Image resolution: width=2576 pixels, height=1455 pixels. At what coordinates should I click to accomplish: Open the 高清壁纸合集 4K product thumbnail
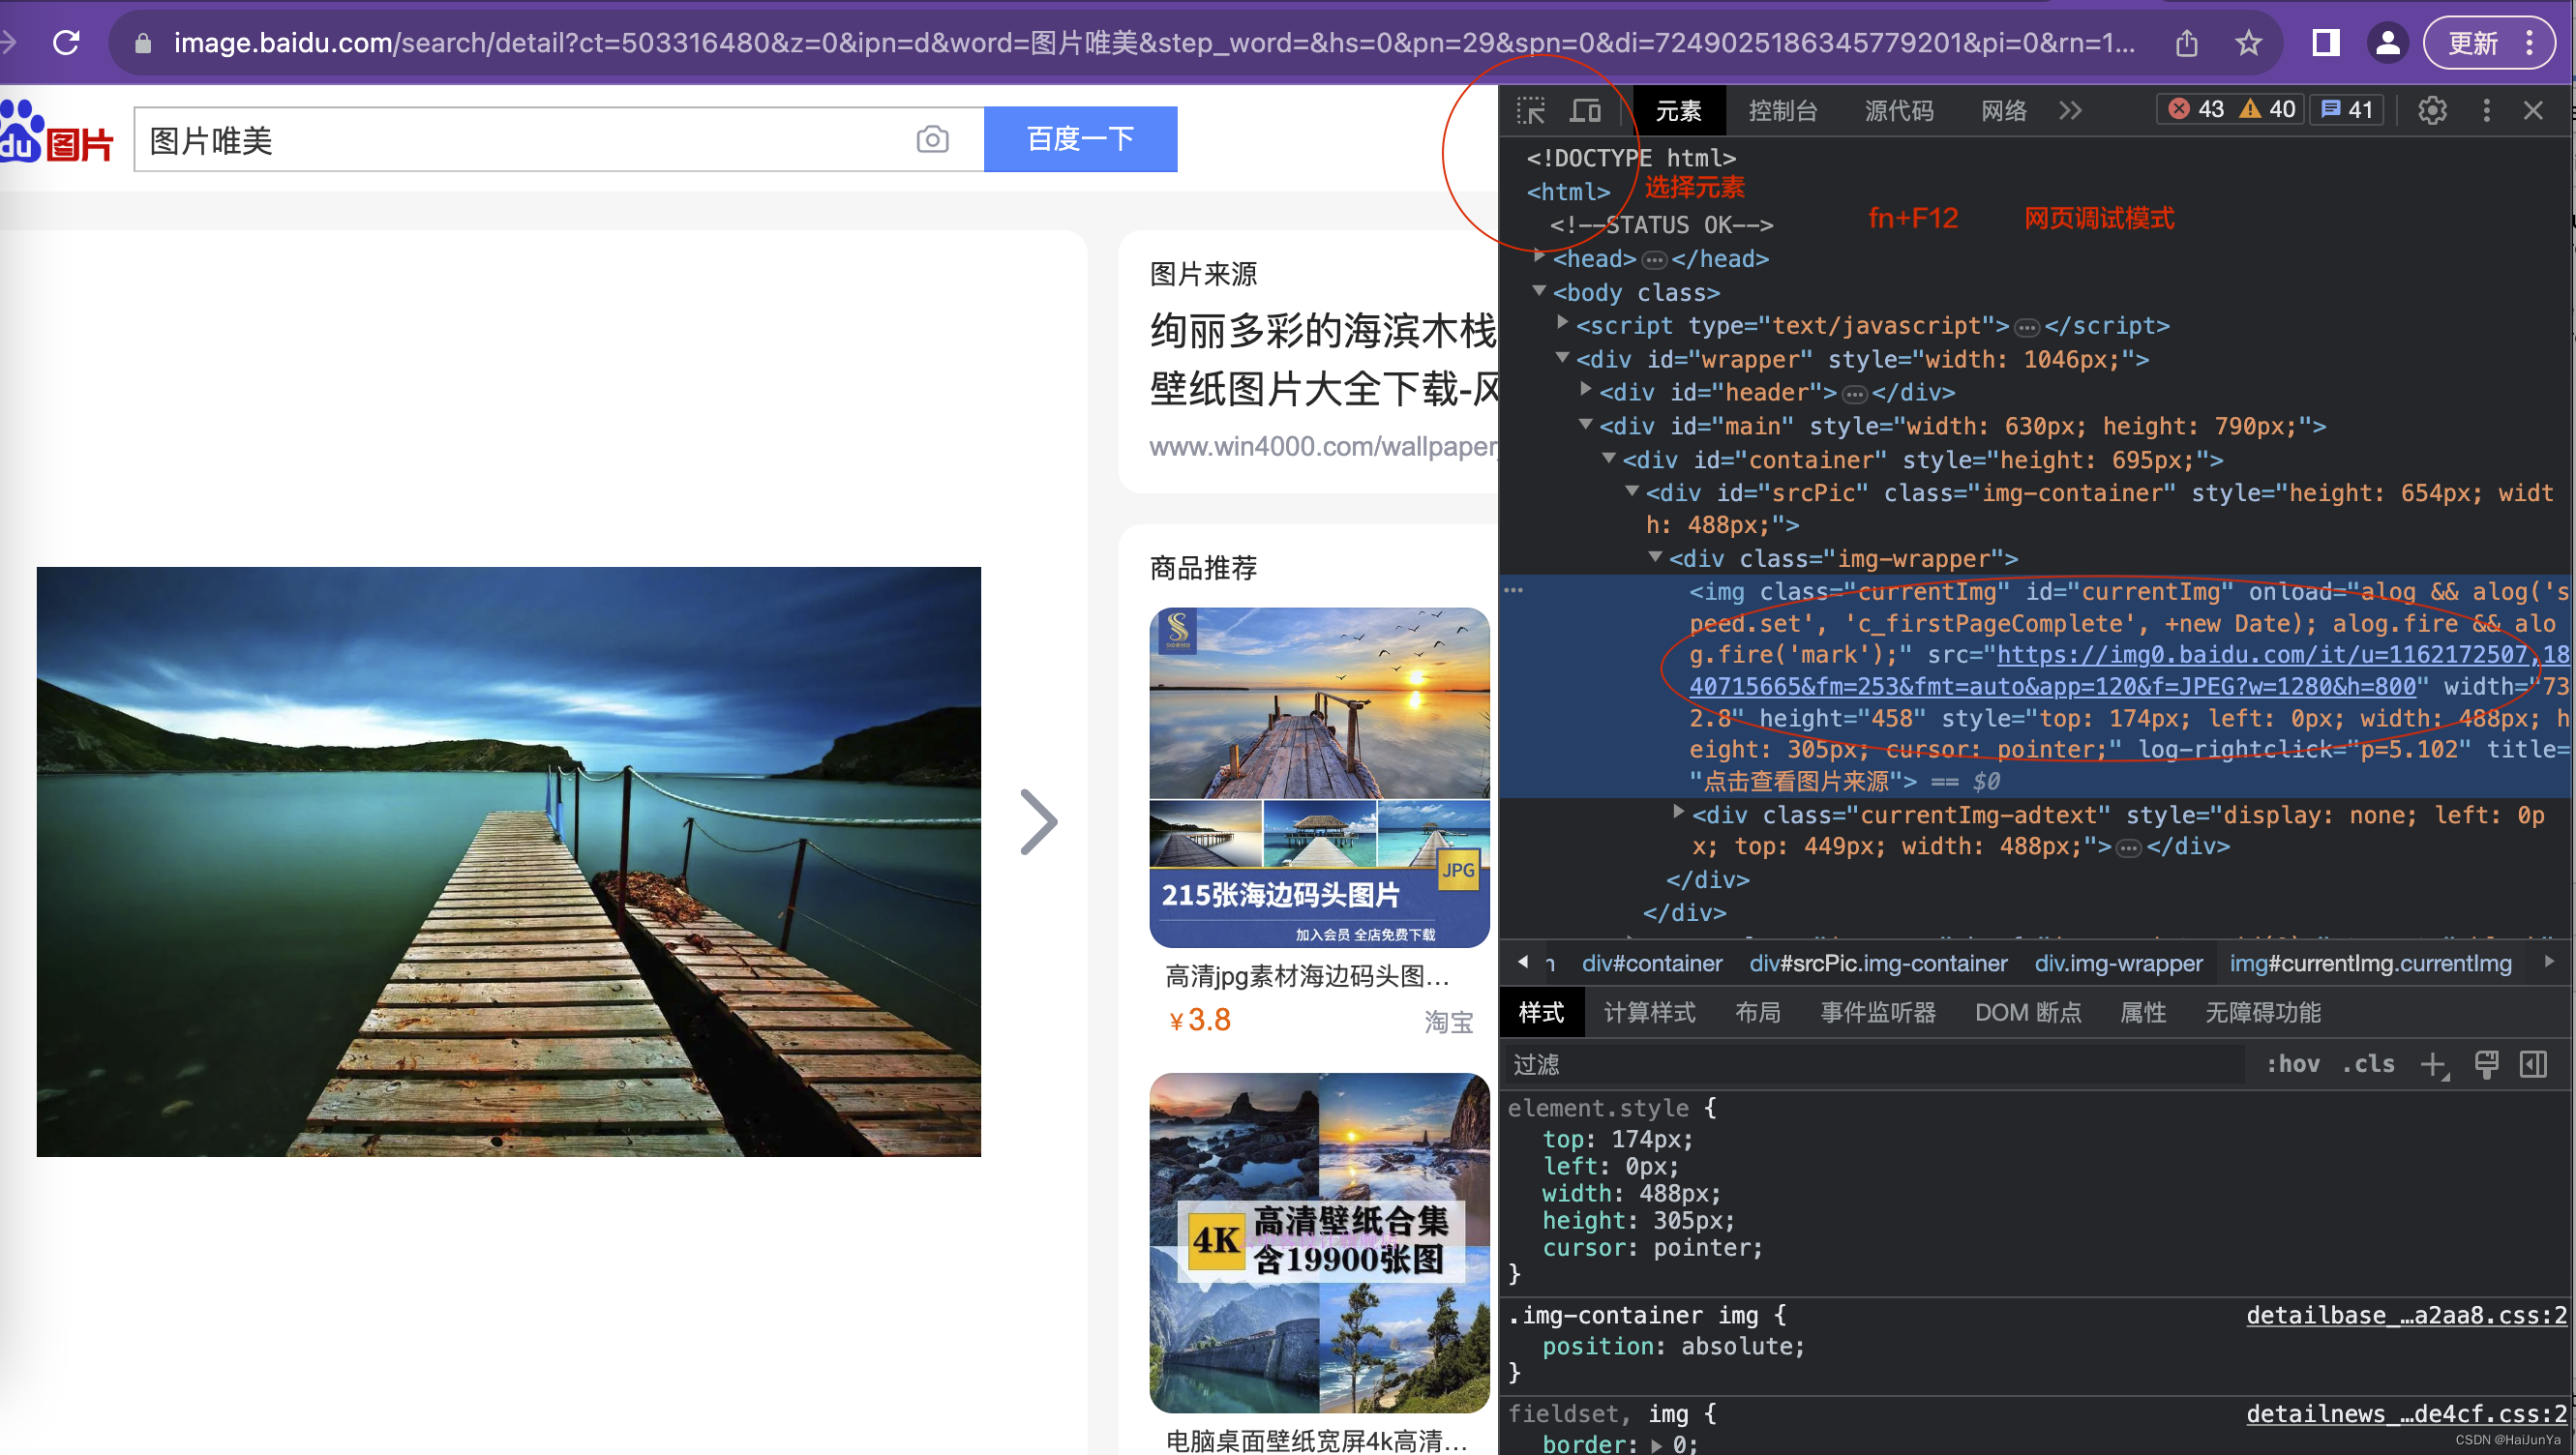(1319, 1242)
